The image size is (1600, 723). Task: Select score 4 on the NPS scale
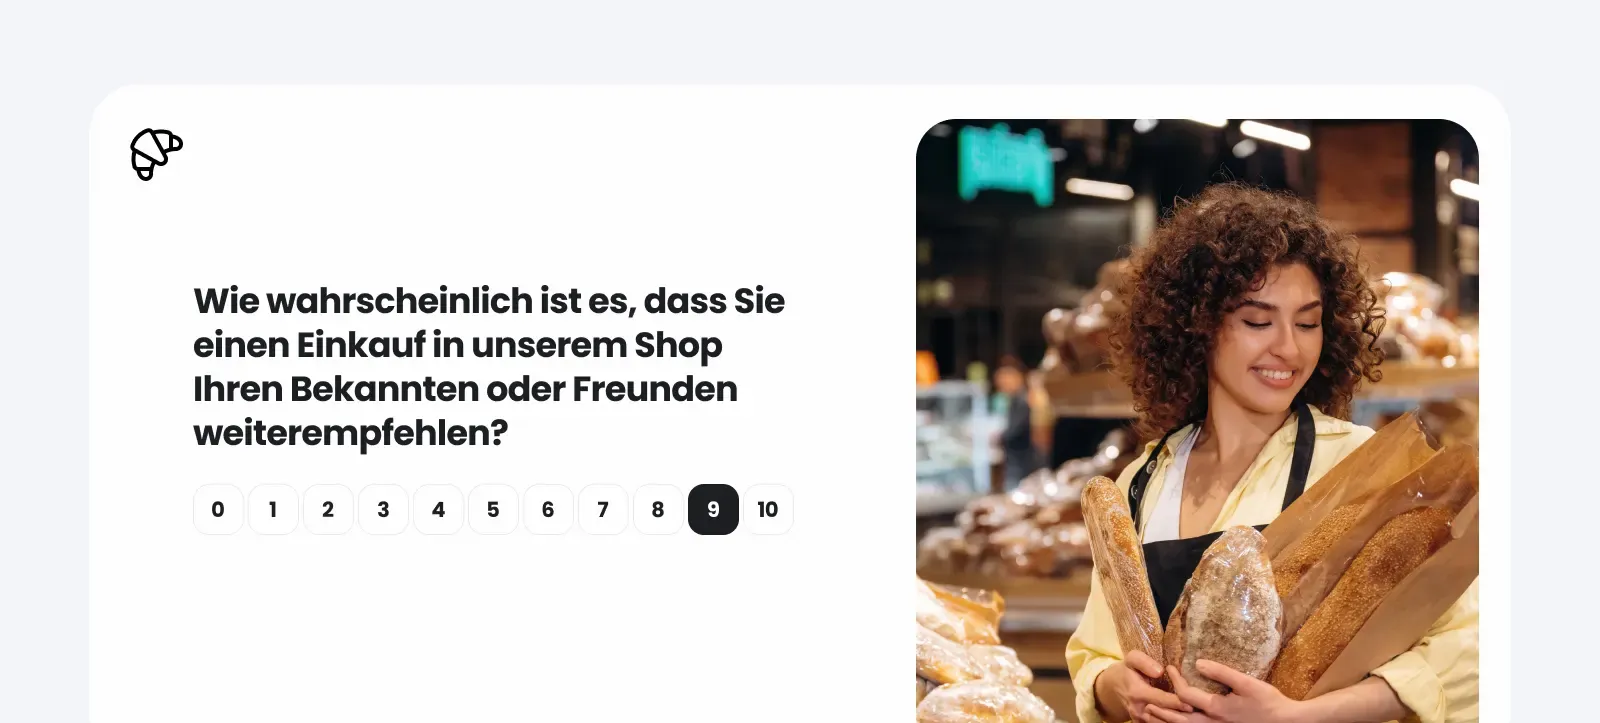[x=438, y=509]
